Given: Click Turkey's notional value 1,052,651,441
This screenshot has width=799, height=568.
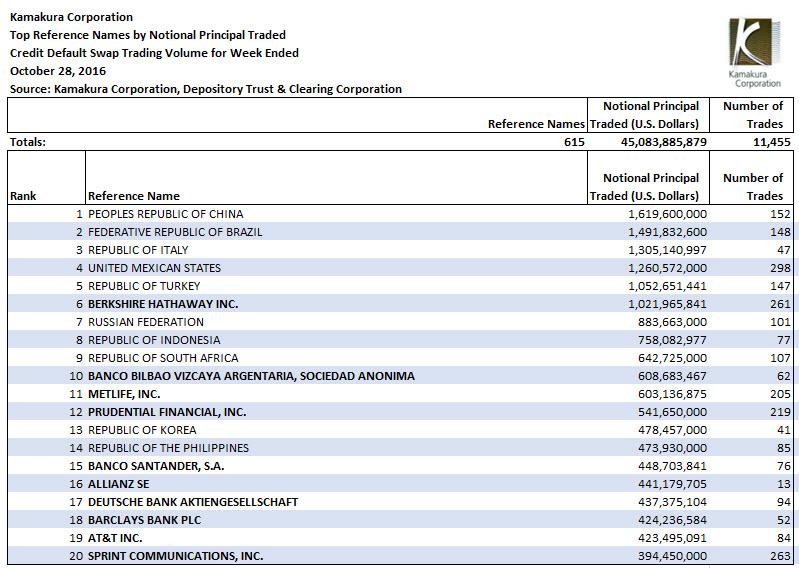Looking at the screenshot, I should pos(668,286).
